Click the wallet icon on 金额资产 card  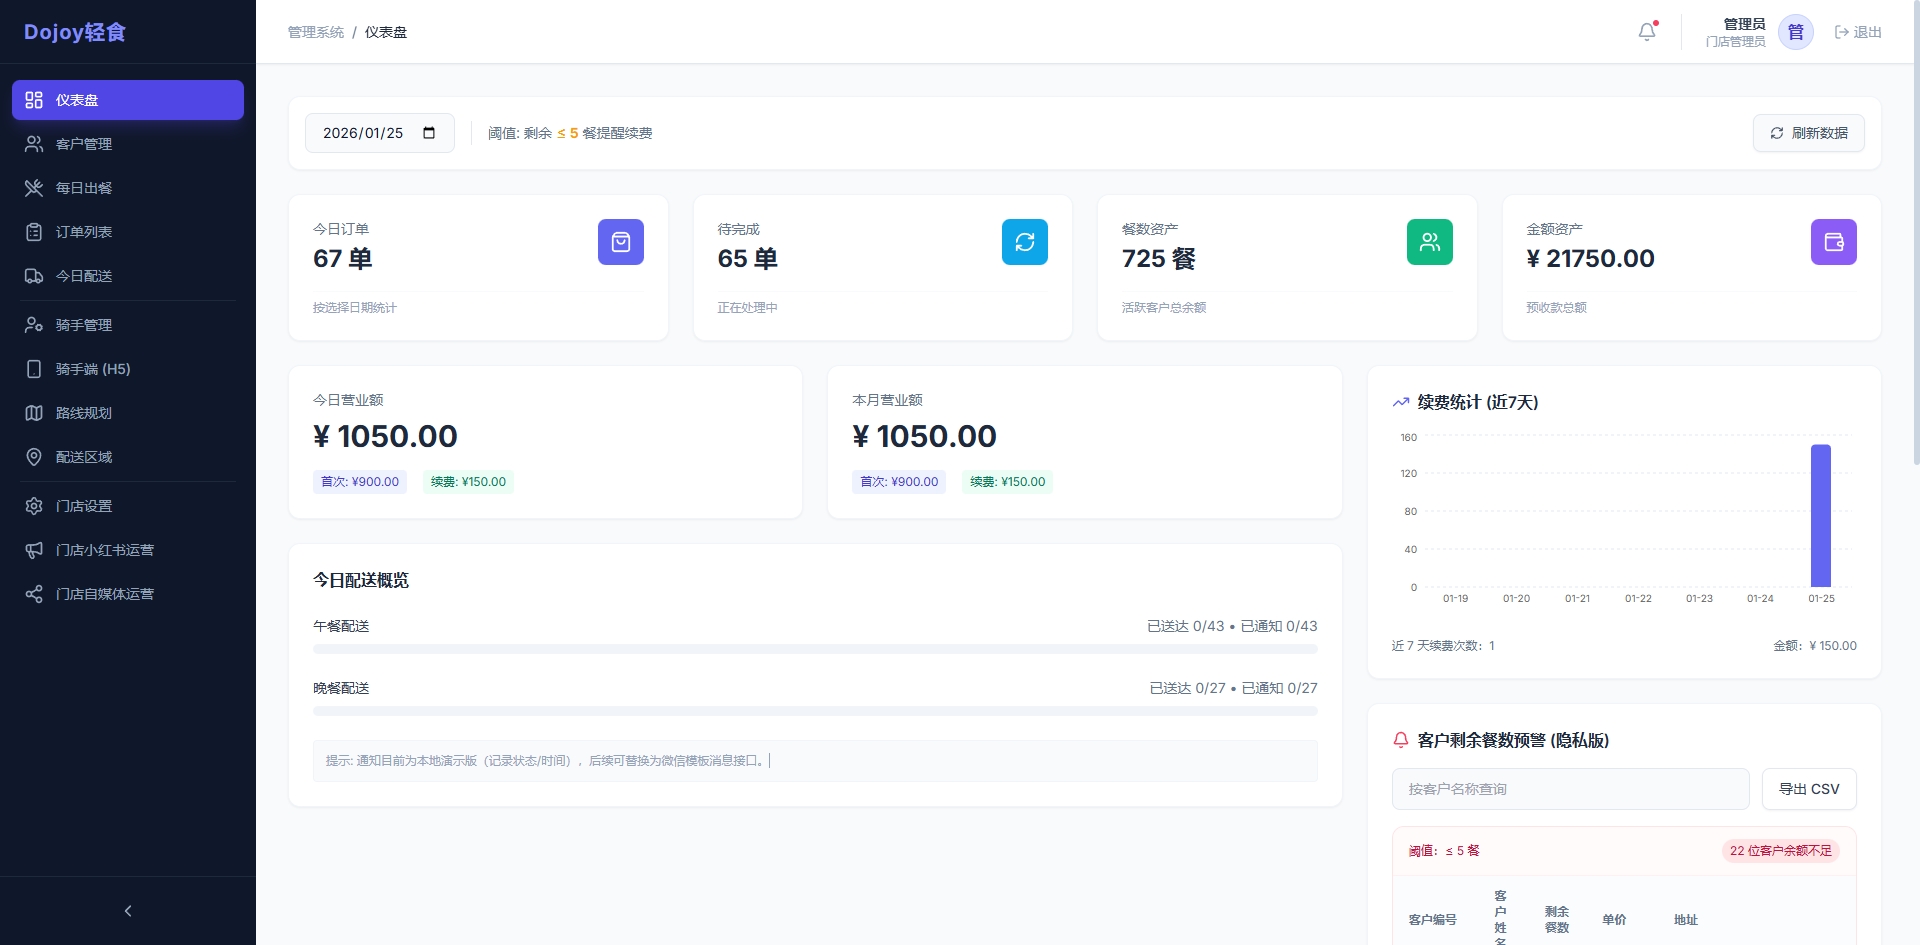coord(1833,242)
